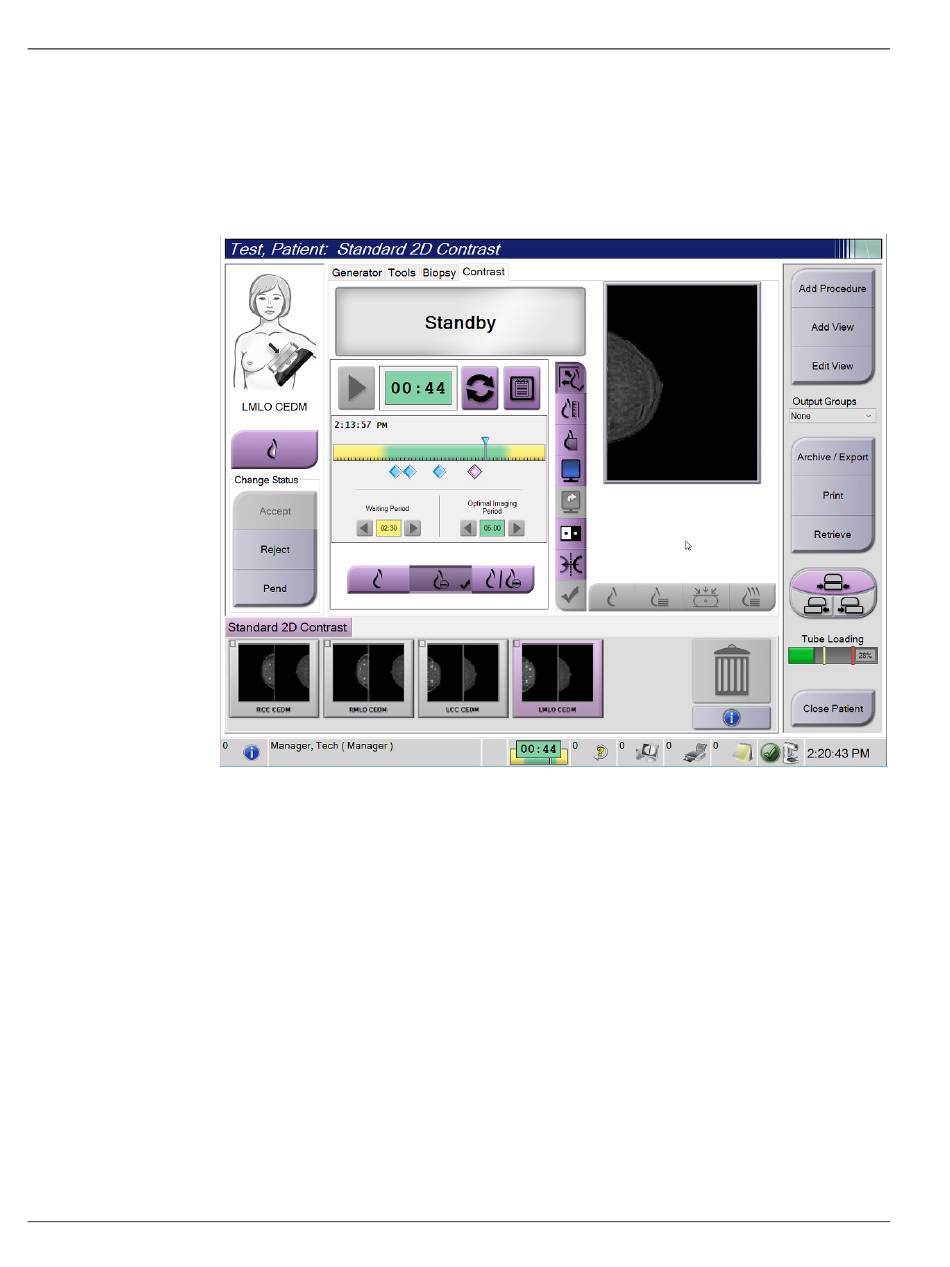Select the low energy breast image button
This screenshot has height=1267, width=950.
pyautogui.click(x=378, y=579)
